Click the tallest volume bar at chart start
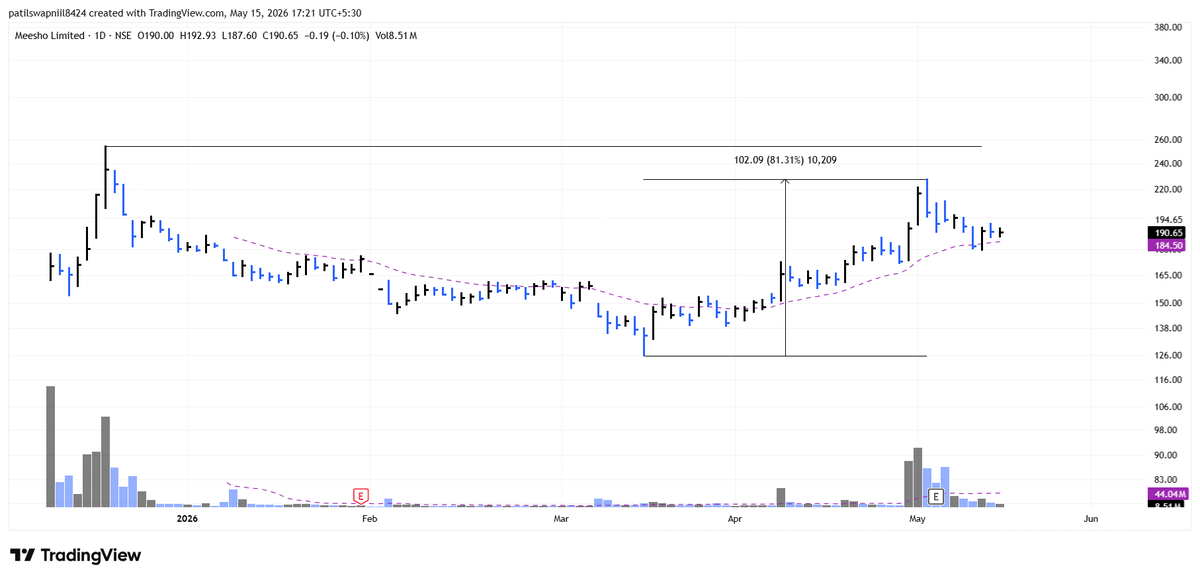The width and height of the screenshot is (1200, 580). coord(50,446)
